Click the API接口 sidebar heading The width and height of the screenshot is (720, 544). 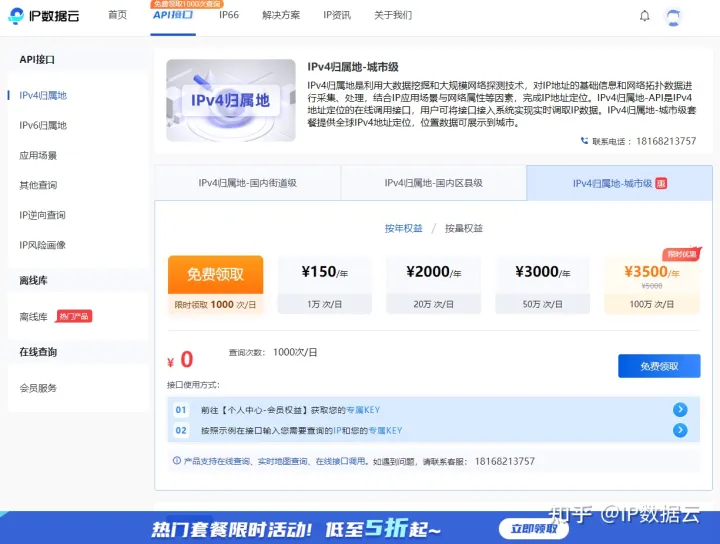pyautogui.click(x=37, y=60)
